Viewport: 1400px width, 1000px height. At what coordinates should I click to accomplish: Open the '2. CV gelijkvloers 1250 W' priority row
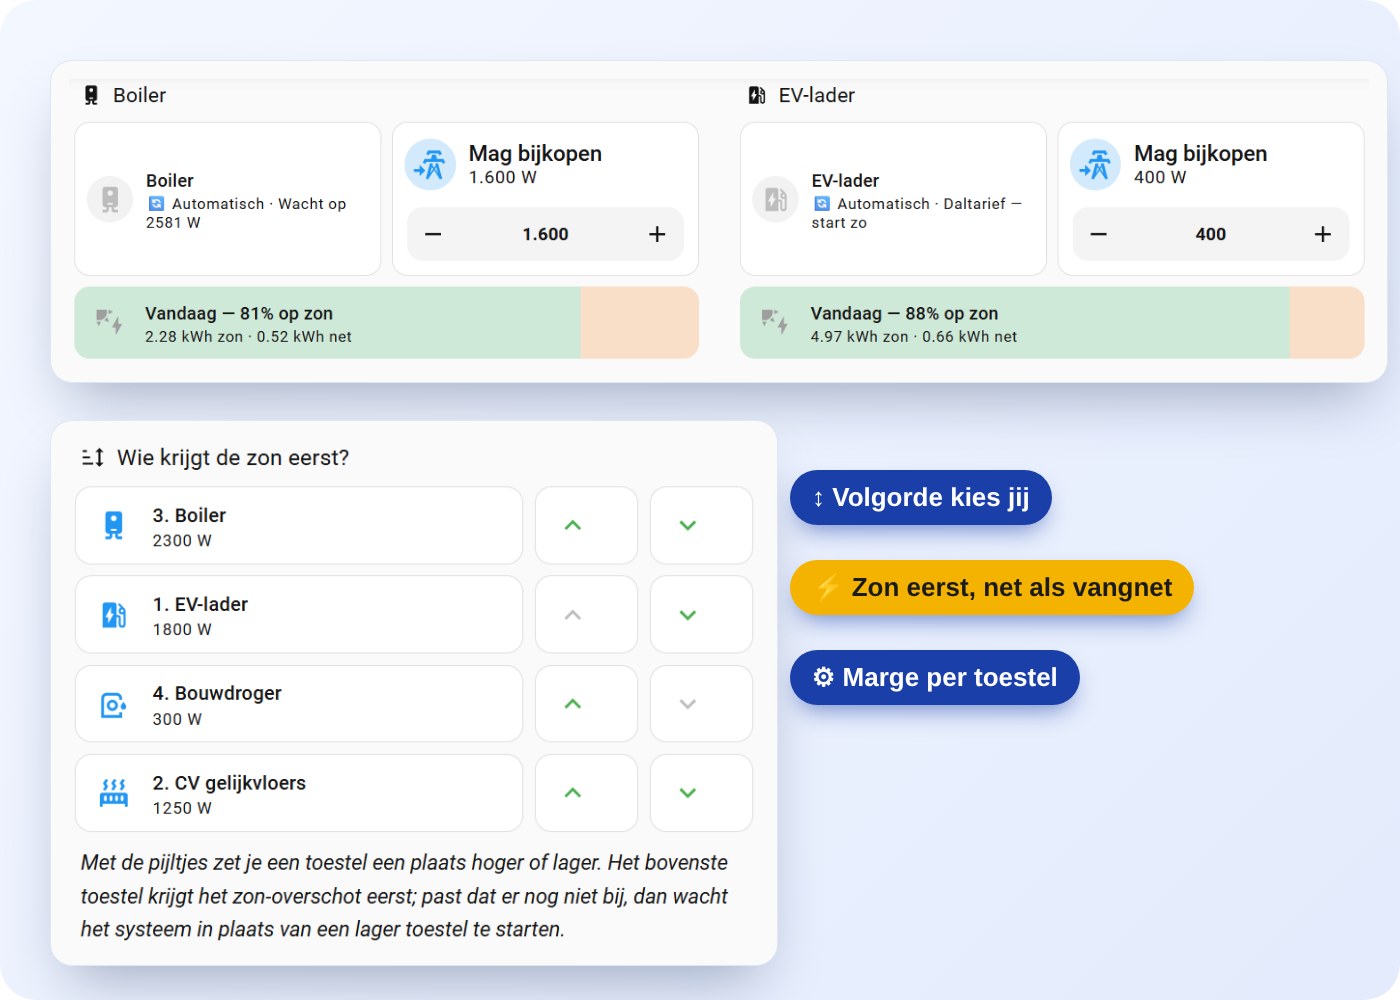(x=299, y=793)
